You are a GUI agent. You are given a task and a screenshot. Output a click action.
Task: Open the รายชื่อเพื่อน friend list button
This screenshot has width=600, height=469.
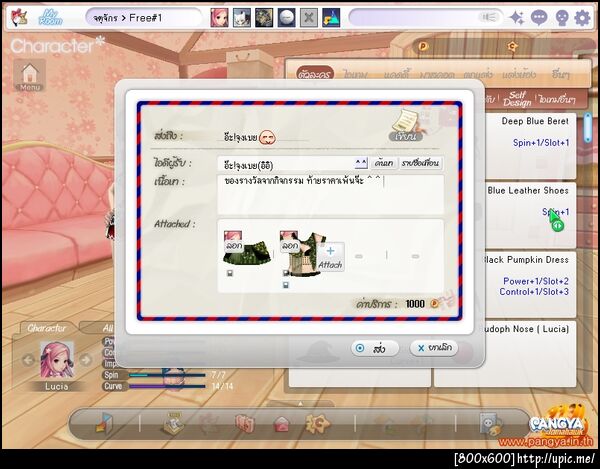pyautogui.click(x=421, y=163)
